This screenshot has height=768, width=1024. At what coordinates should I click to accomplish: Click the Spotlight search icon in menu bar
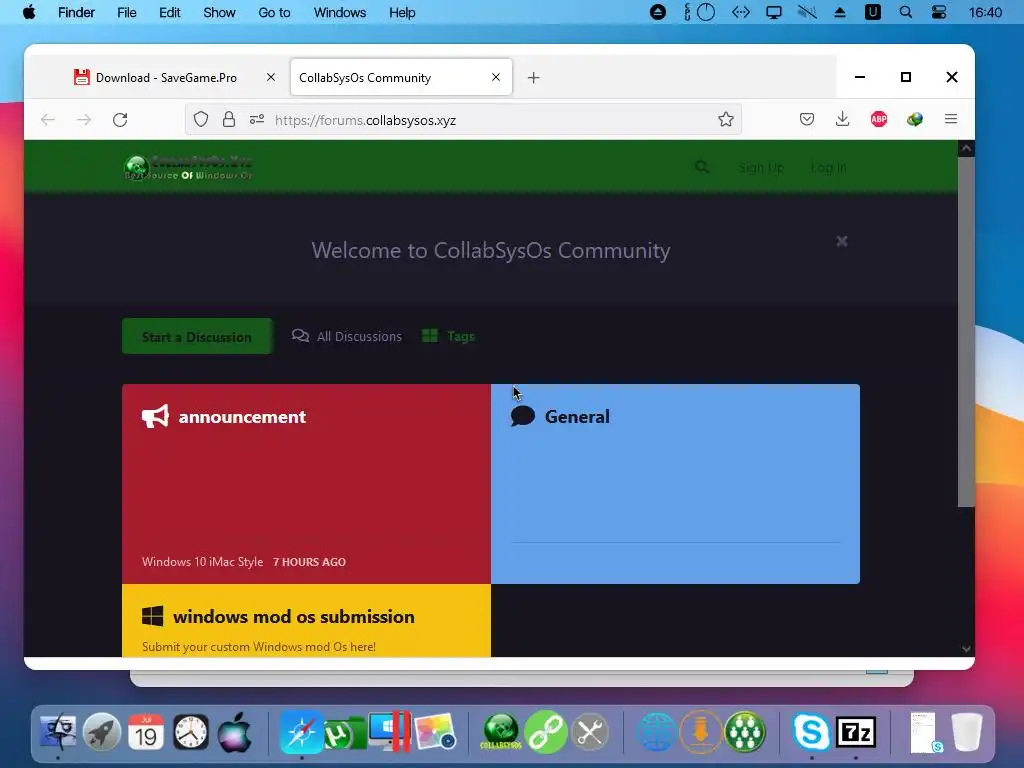tap(906, 12)
